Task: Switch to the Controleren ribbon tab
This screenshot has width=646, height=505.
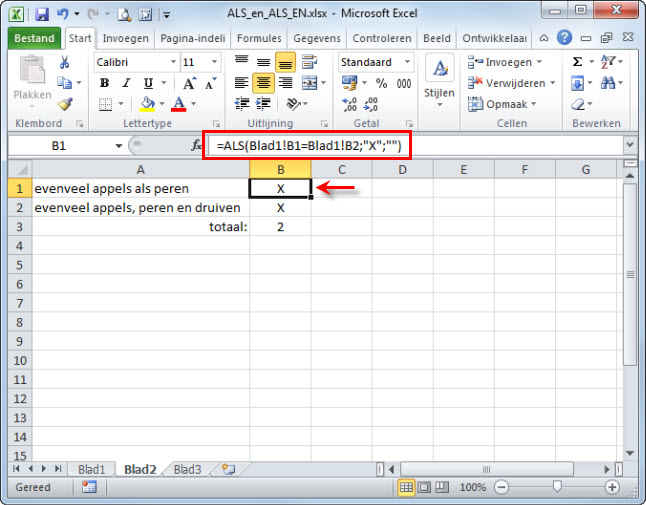Action: click(x=382, y=38)
